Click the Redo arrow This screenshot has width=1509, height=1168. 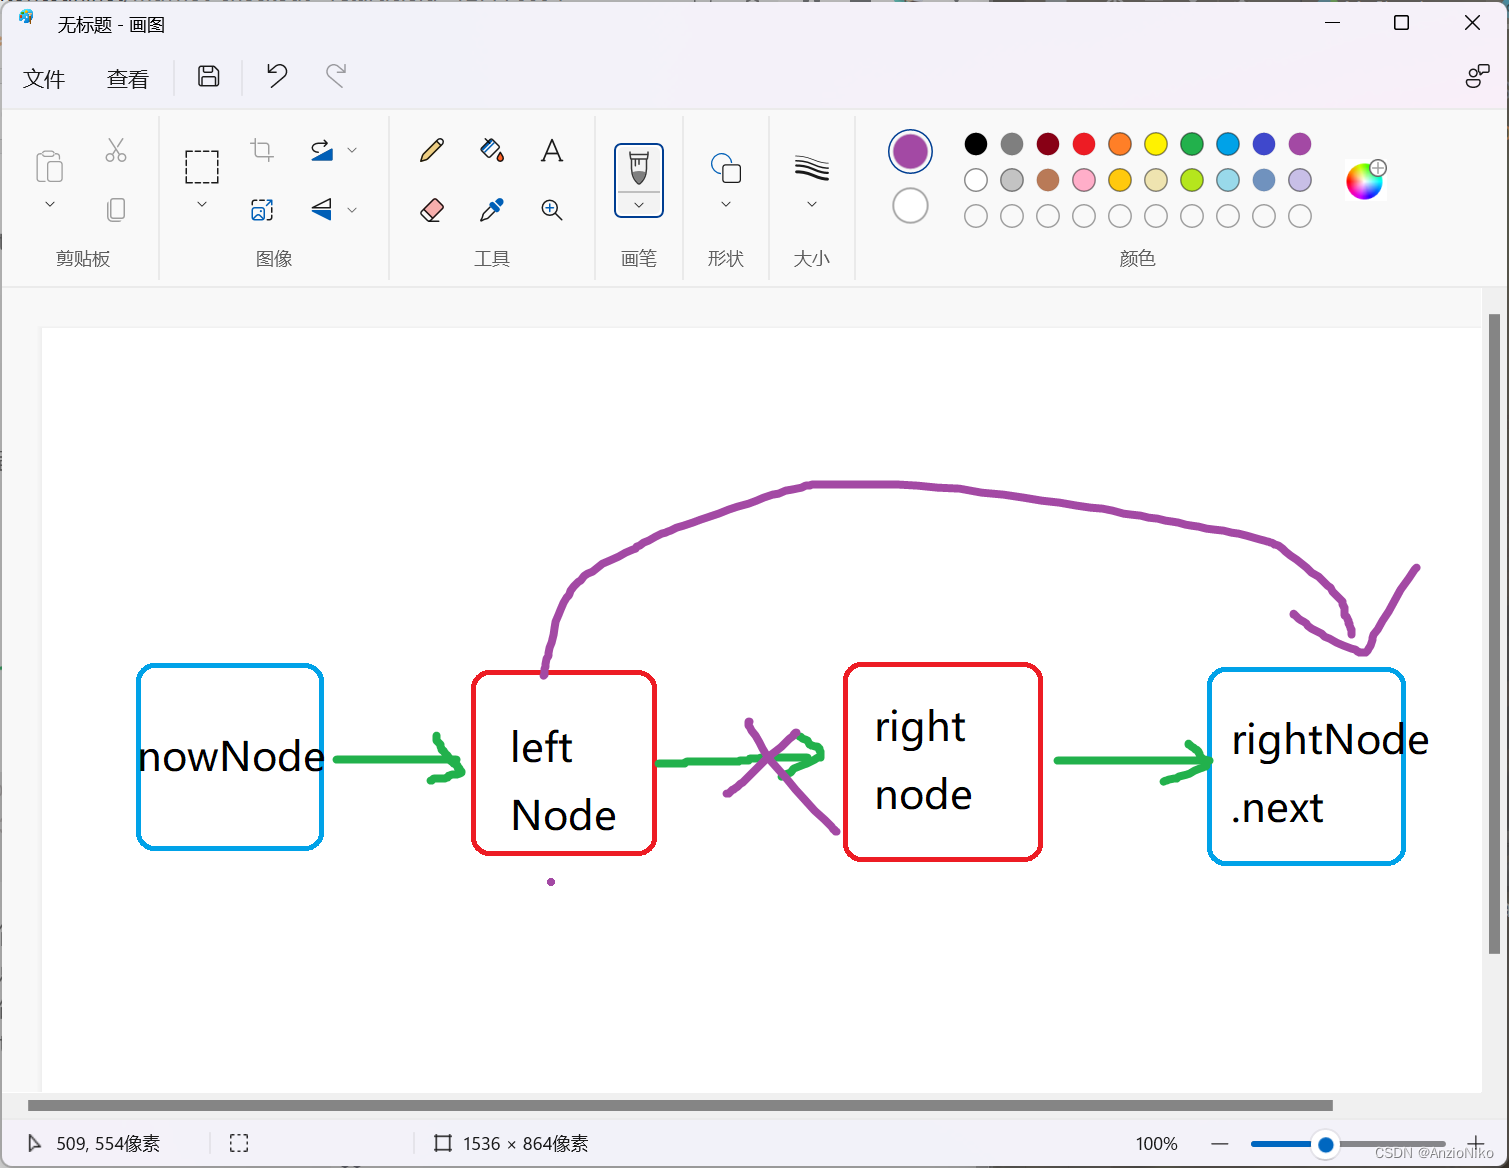[x=336, y=76]
